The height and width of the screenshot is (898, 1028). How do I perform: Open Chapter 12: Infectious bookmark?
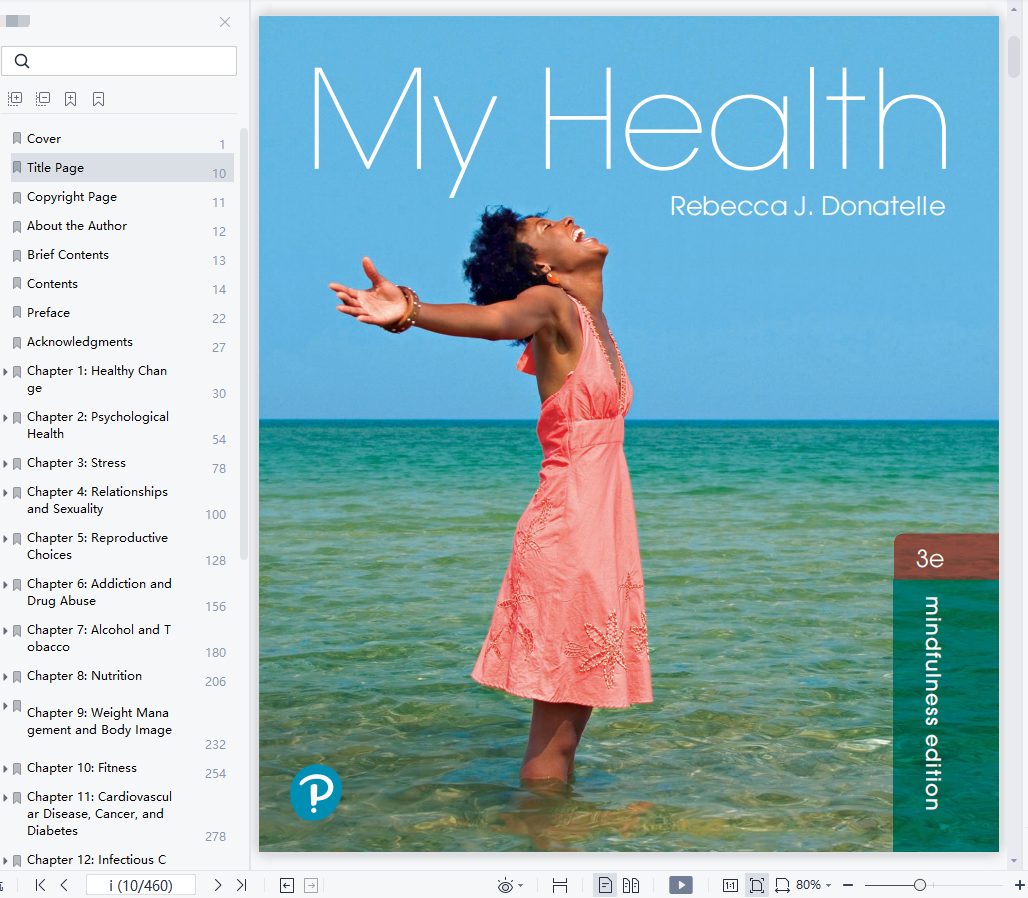click(x=96, y=859)
